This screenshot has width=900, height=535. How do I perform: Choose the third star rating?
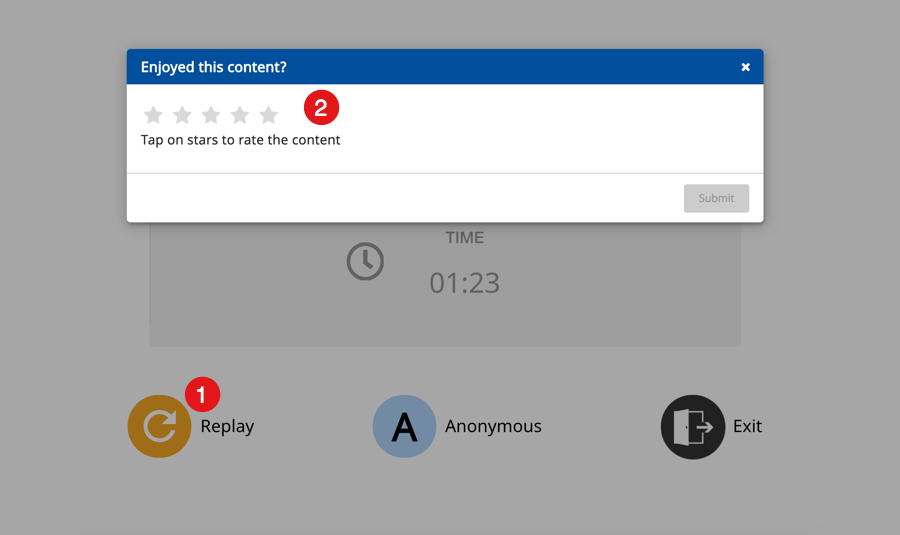pyautogui.click(x=211, y=115)
